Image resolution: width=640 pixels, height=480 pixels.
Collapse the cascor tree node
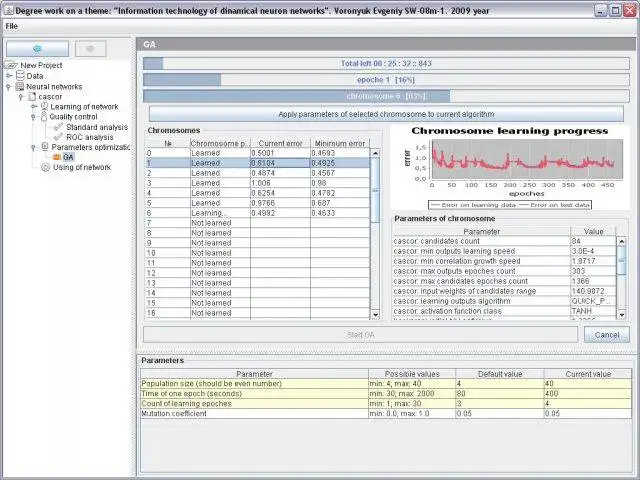click(x=21, y=97)
